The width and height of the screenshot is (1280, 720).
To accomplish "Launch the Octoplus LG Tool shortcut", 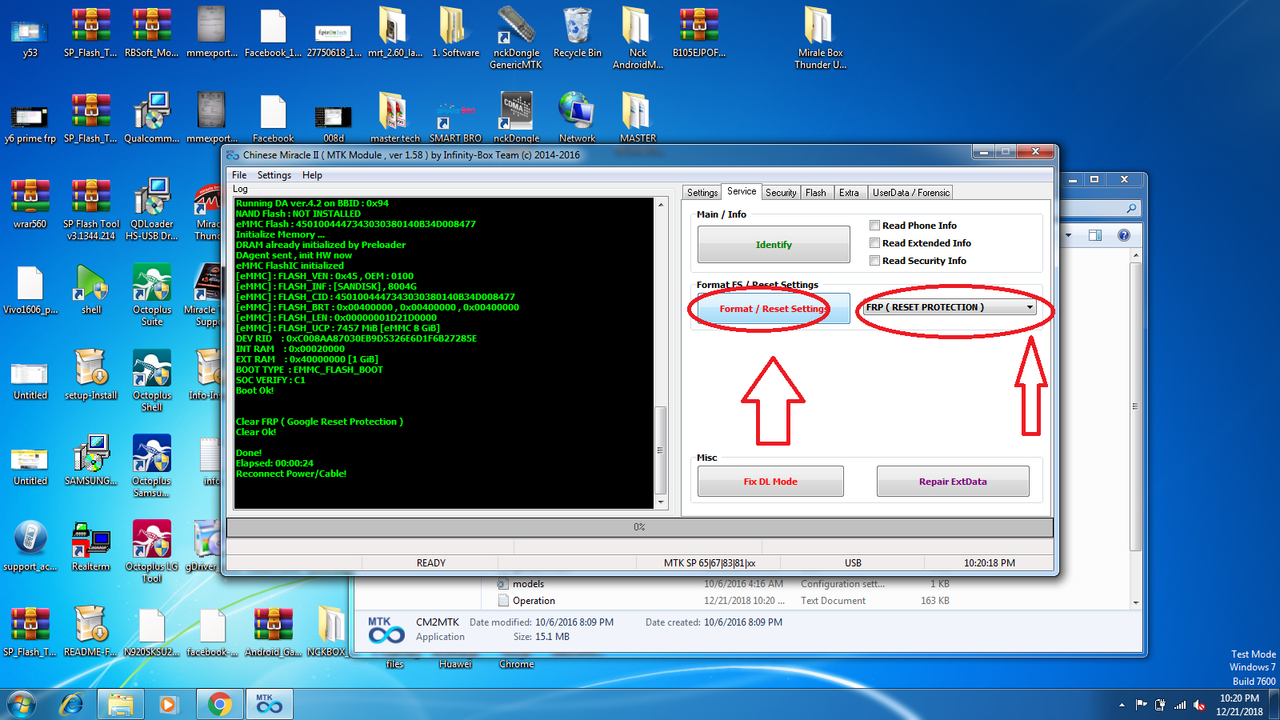I will pyautogui.click(x=151, y=552).
